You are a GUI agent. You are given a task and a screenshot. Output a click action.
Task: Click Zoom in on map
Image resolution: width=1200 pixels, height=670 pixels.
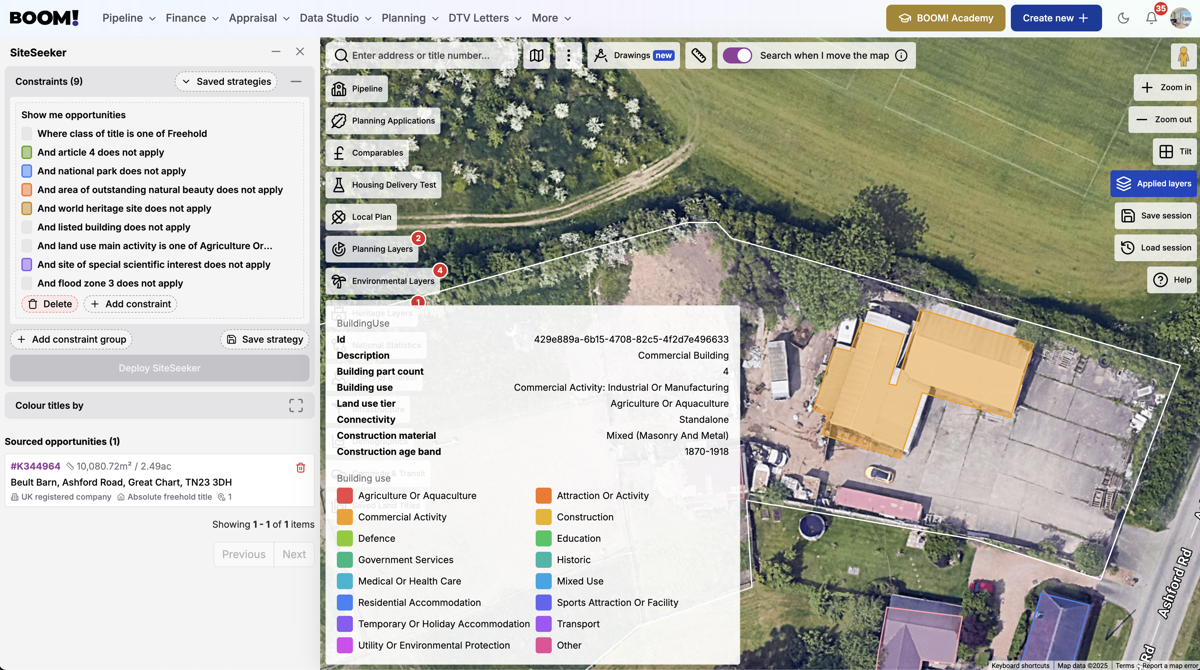1166,88
